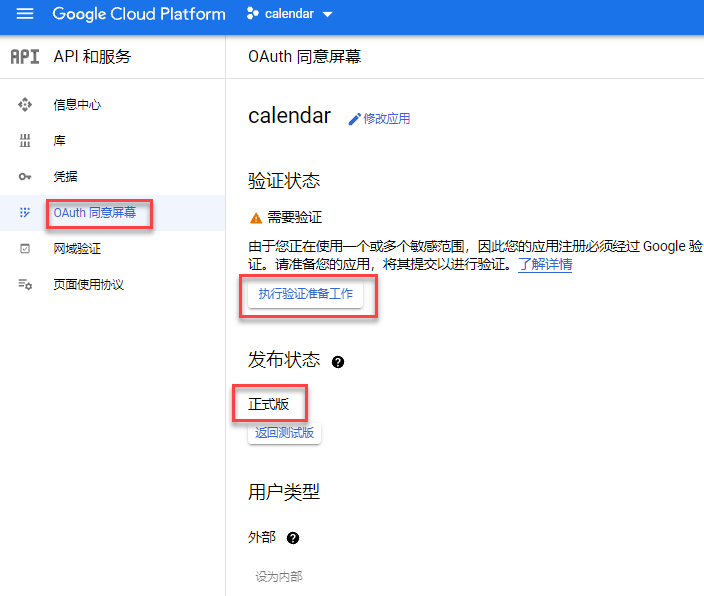Click the 外部 user type text
Screen dimensions: 704x596
pos(262,537)
